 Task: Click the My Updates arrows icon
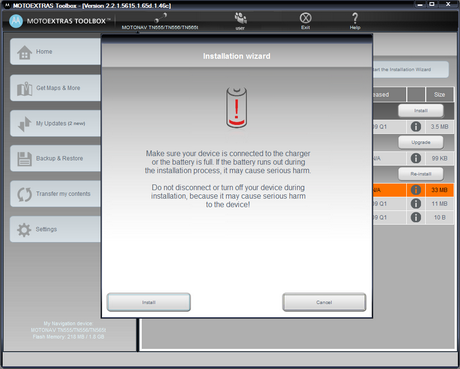coord(24,124)
